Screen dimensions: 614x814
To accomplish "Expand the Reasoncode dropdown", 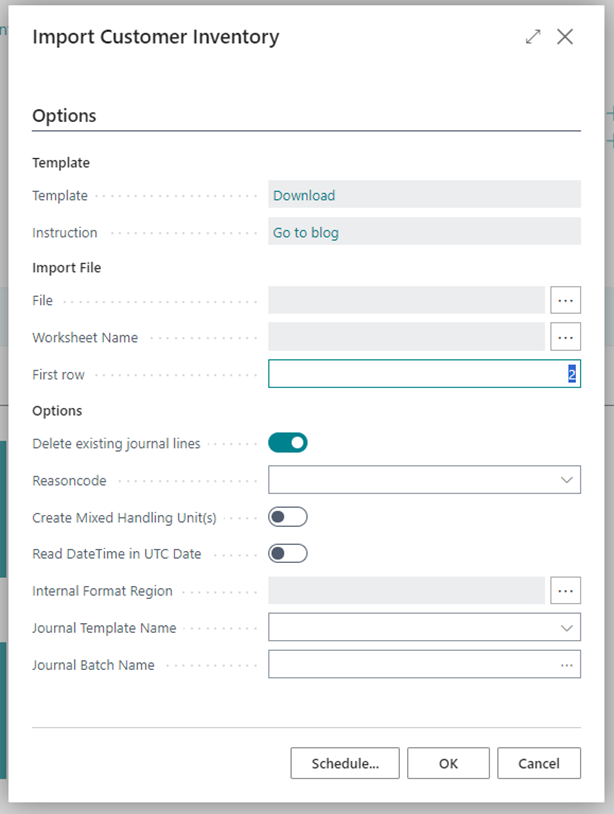I will tap(567, 480).
